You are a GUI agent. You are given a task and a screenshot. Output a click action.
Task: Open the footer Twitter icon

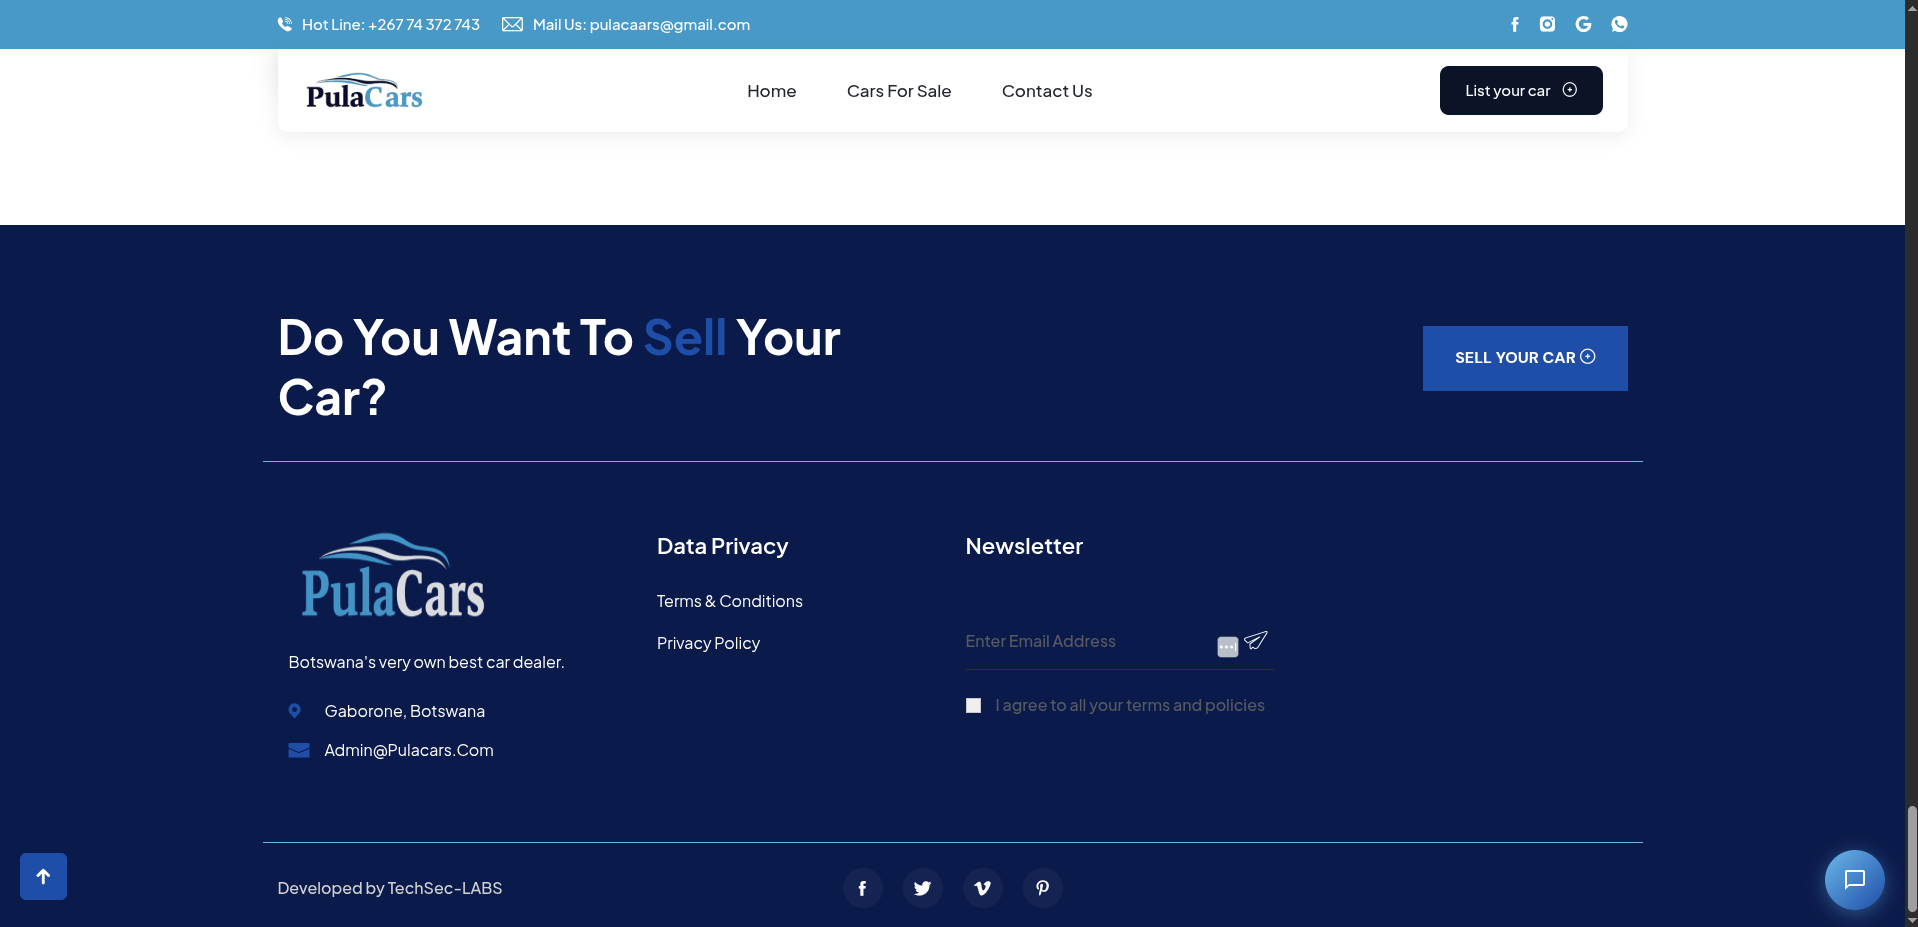922,888
